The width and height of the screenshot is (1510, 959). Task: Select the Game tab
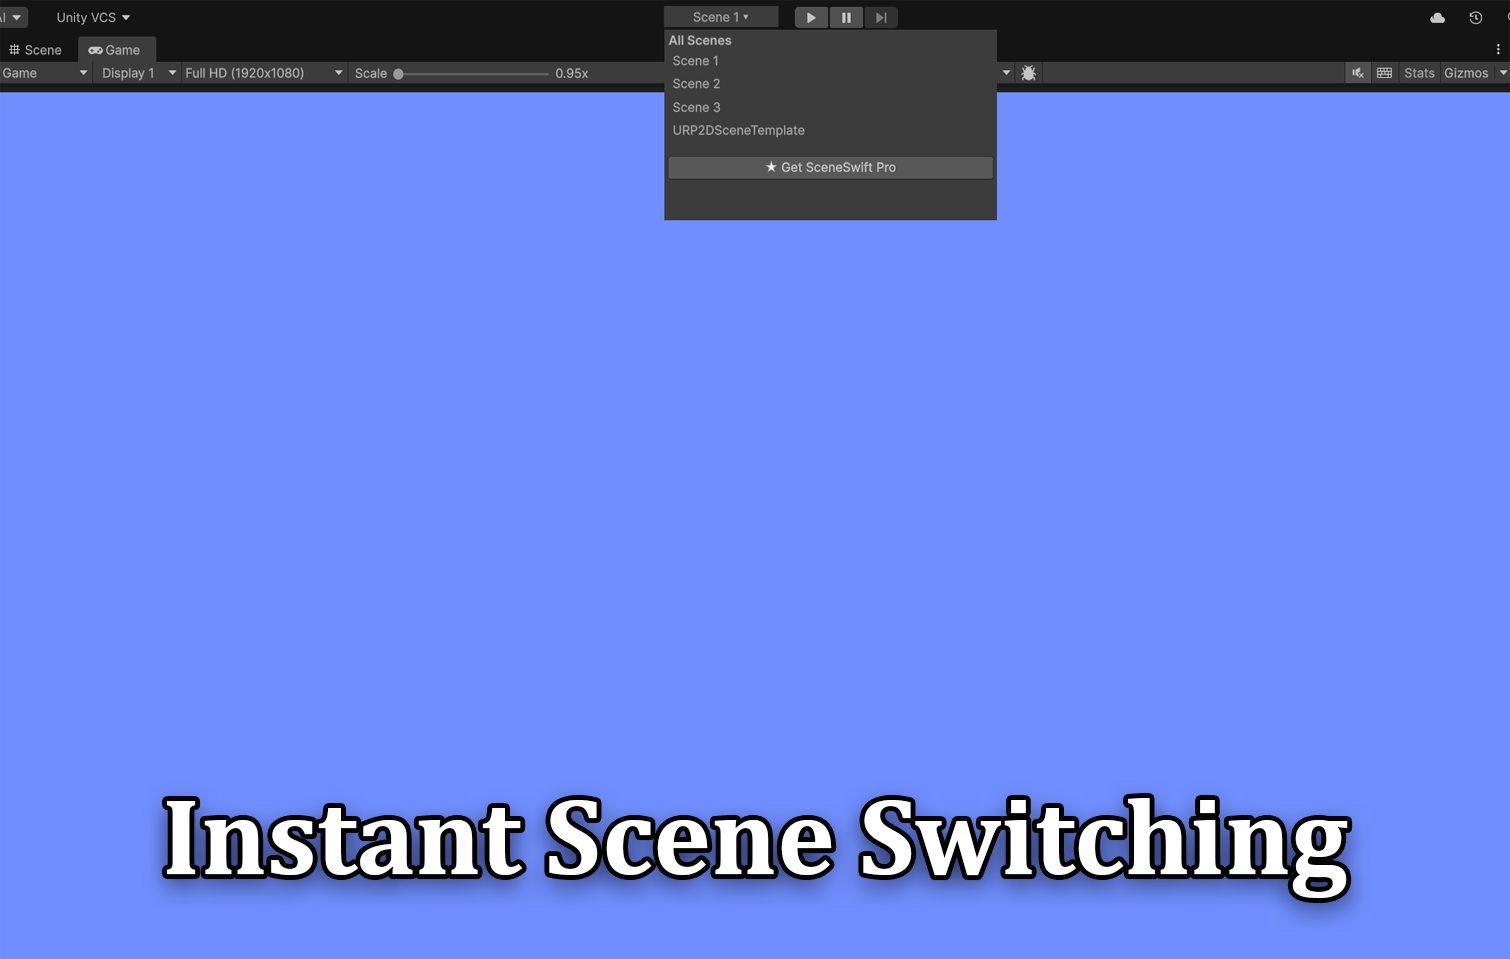coord(116,50)
